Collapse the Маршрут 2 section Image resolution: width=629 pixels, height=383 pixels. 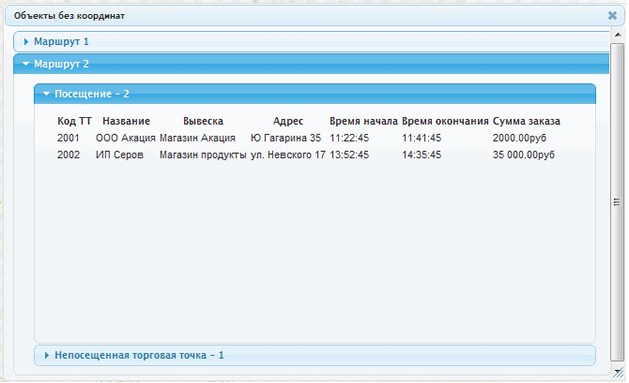click(x=311, y=64)
